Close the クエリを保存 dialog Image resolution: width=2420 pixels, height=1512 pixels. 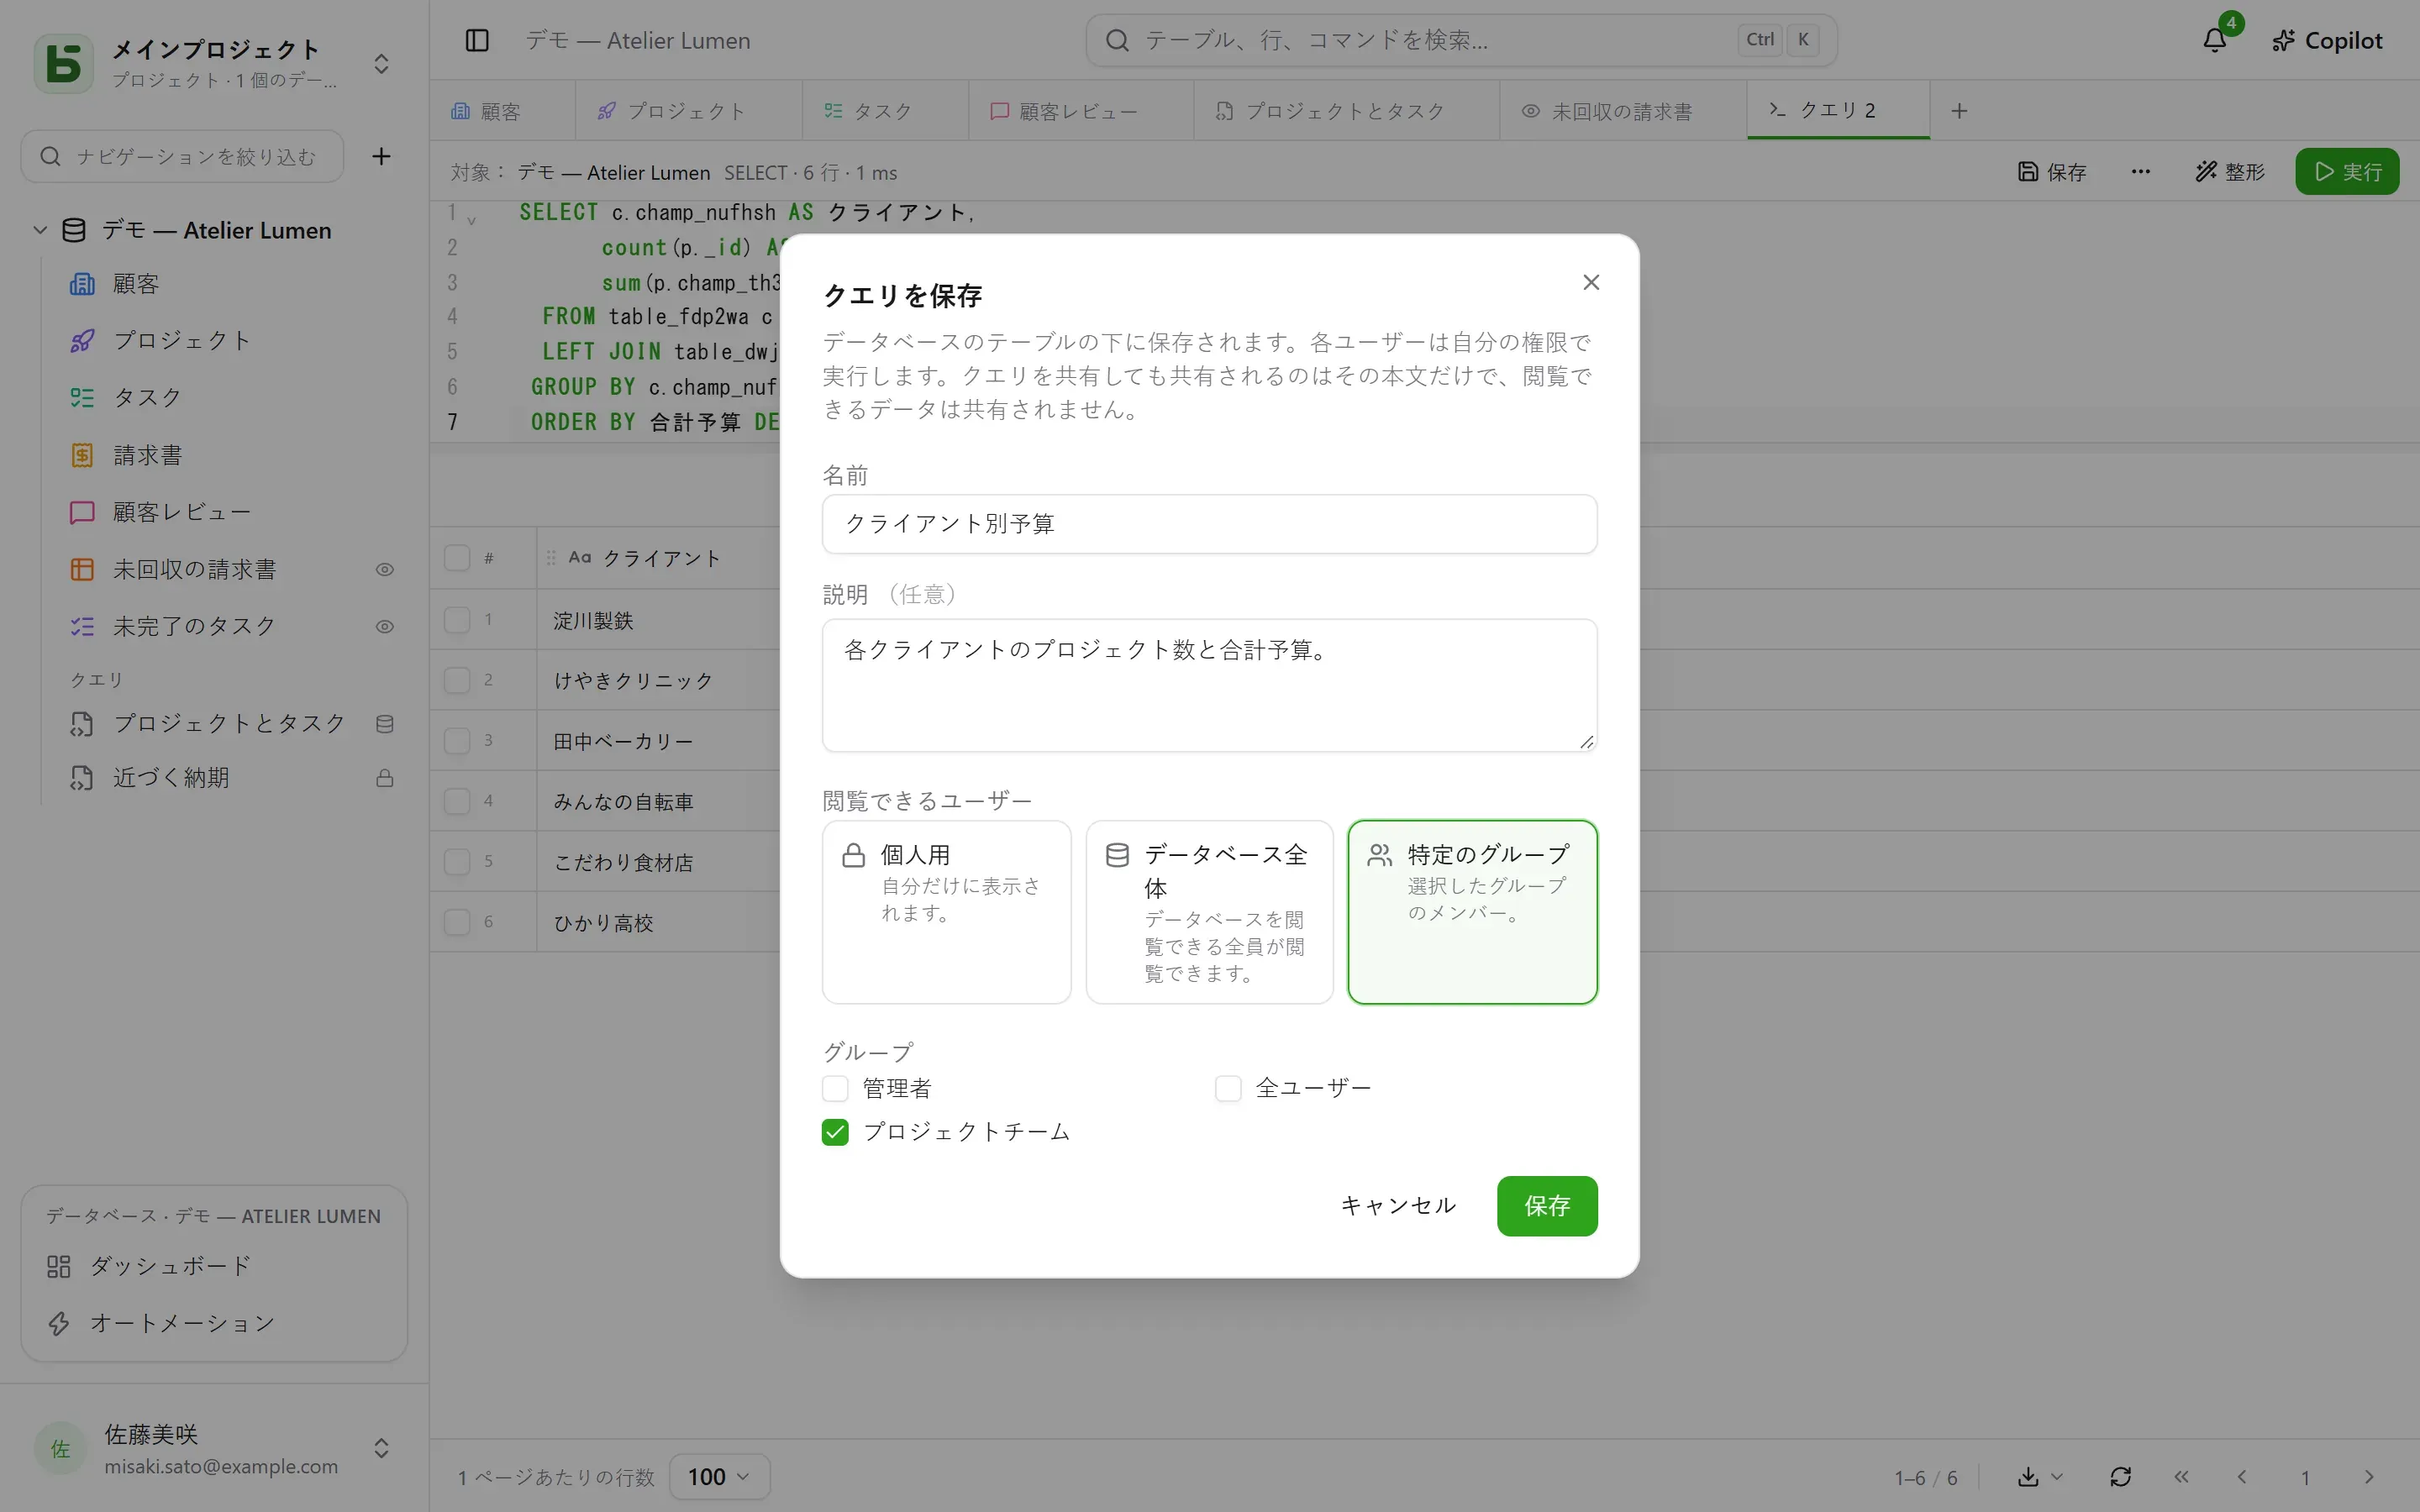point(1591,283)
